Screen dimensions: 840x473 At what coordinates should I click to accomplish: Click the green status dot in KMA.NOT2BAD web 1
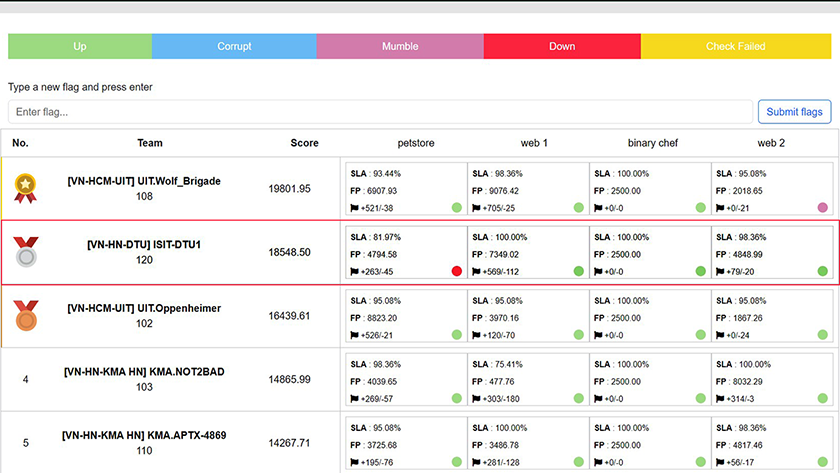pos(578,398)
